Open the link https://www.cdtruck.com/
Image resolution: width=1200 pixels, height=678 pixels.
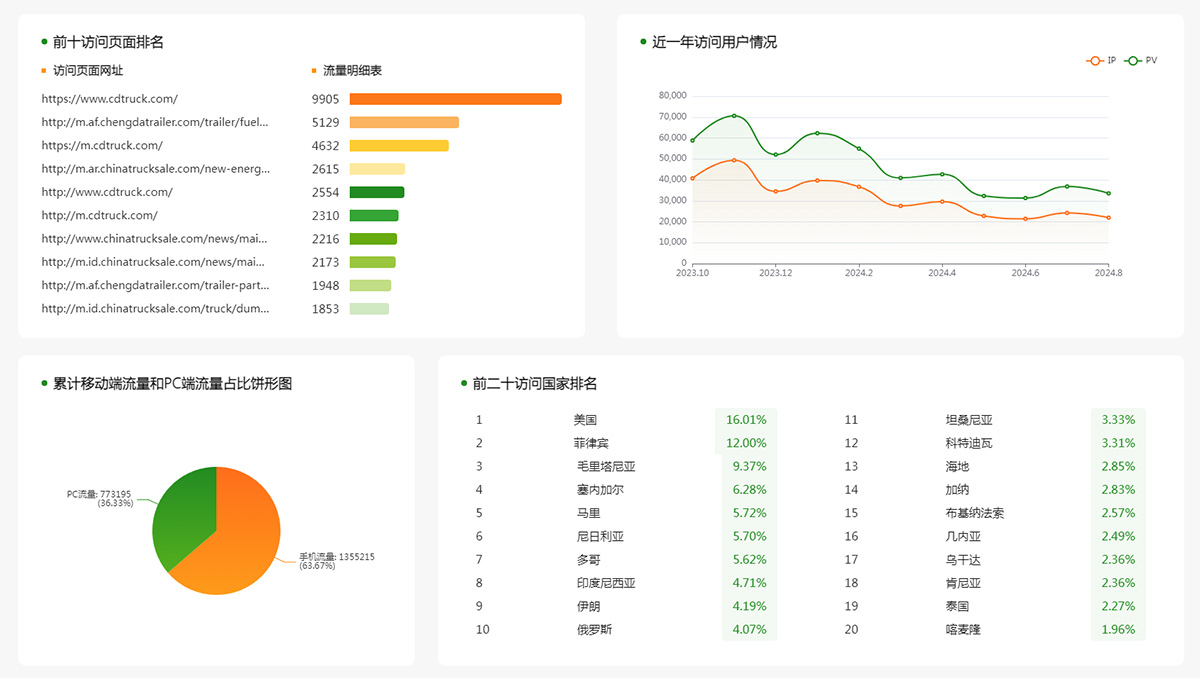click(x=108, y=99)
